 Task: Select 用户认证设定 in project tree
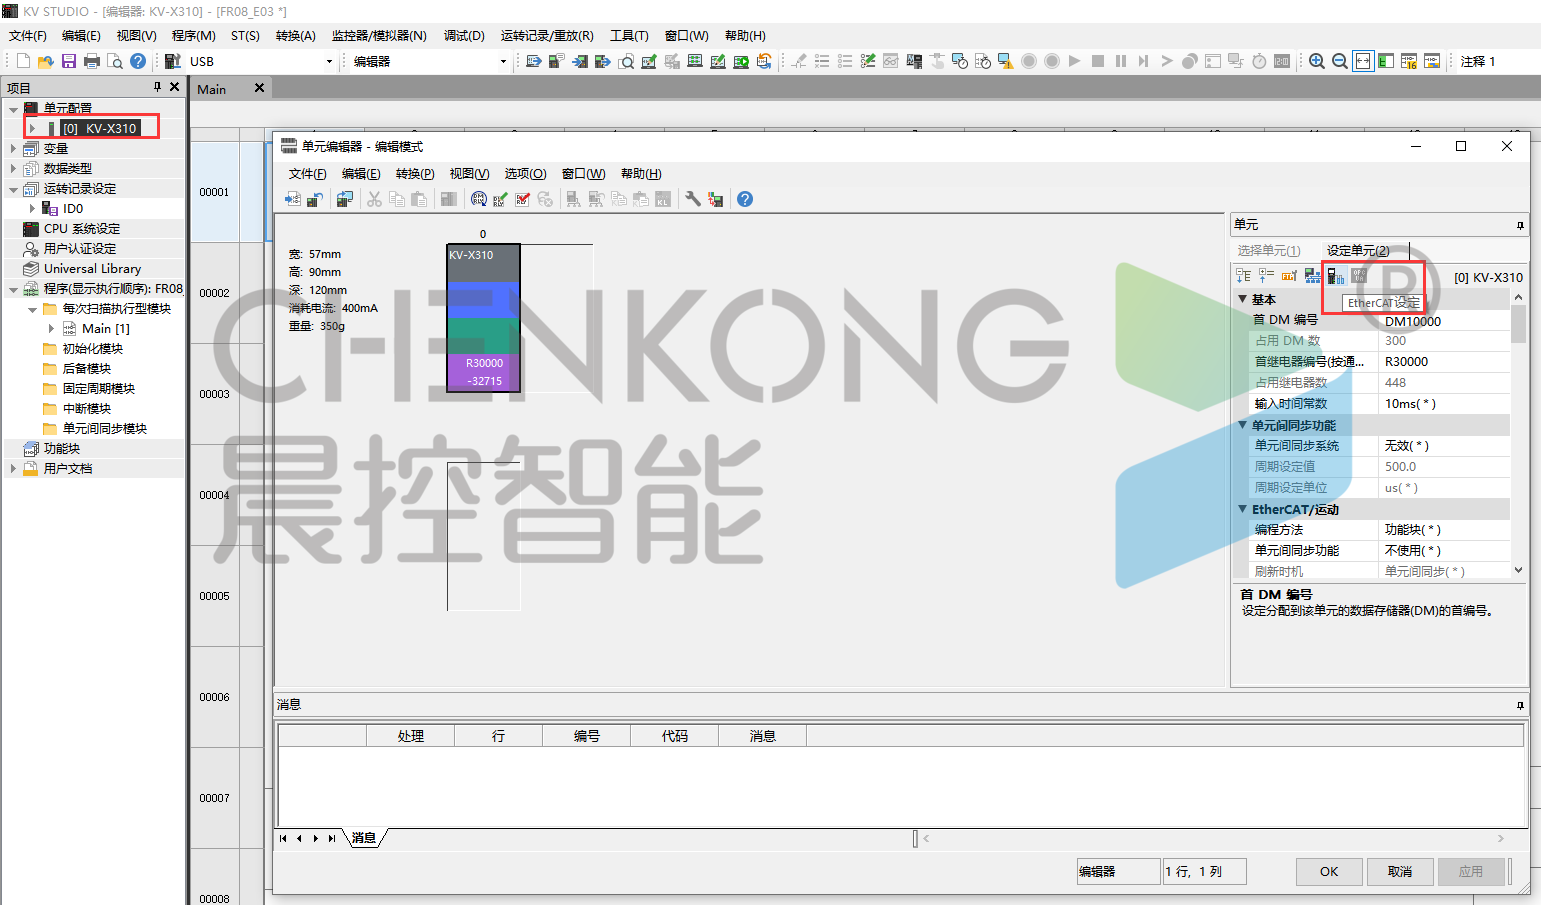pos(80,248)
